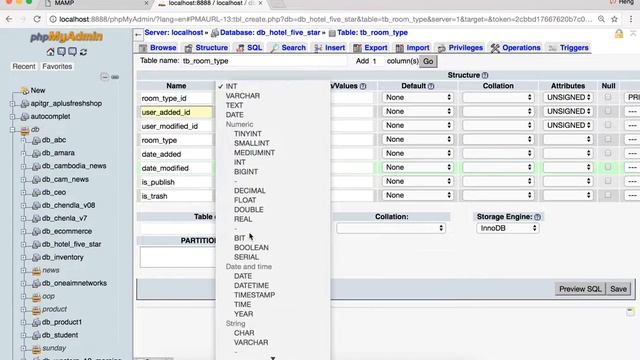The image size is (640, 360).
Task: Open the Privileges tab
Action: coord(460,48)
